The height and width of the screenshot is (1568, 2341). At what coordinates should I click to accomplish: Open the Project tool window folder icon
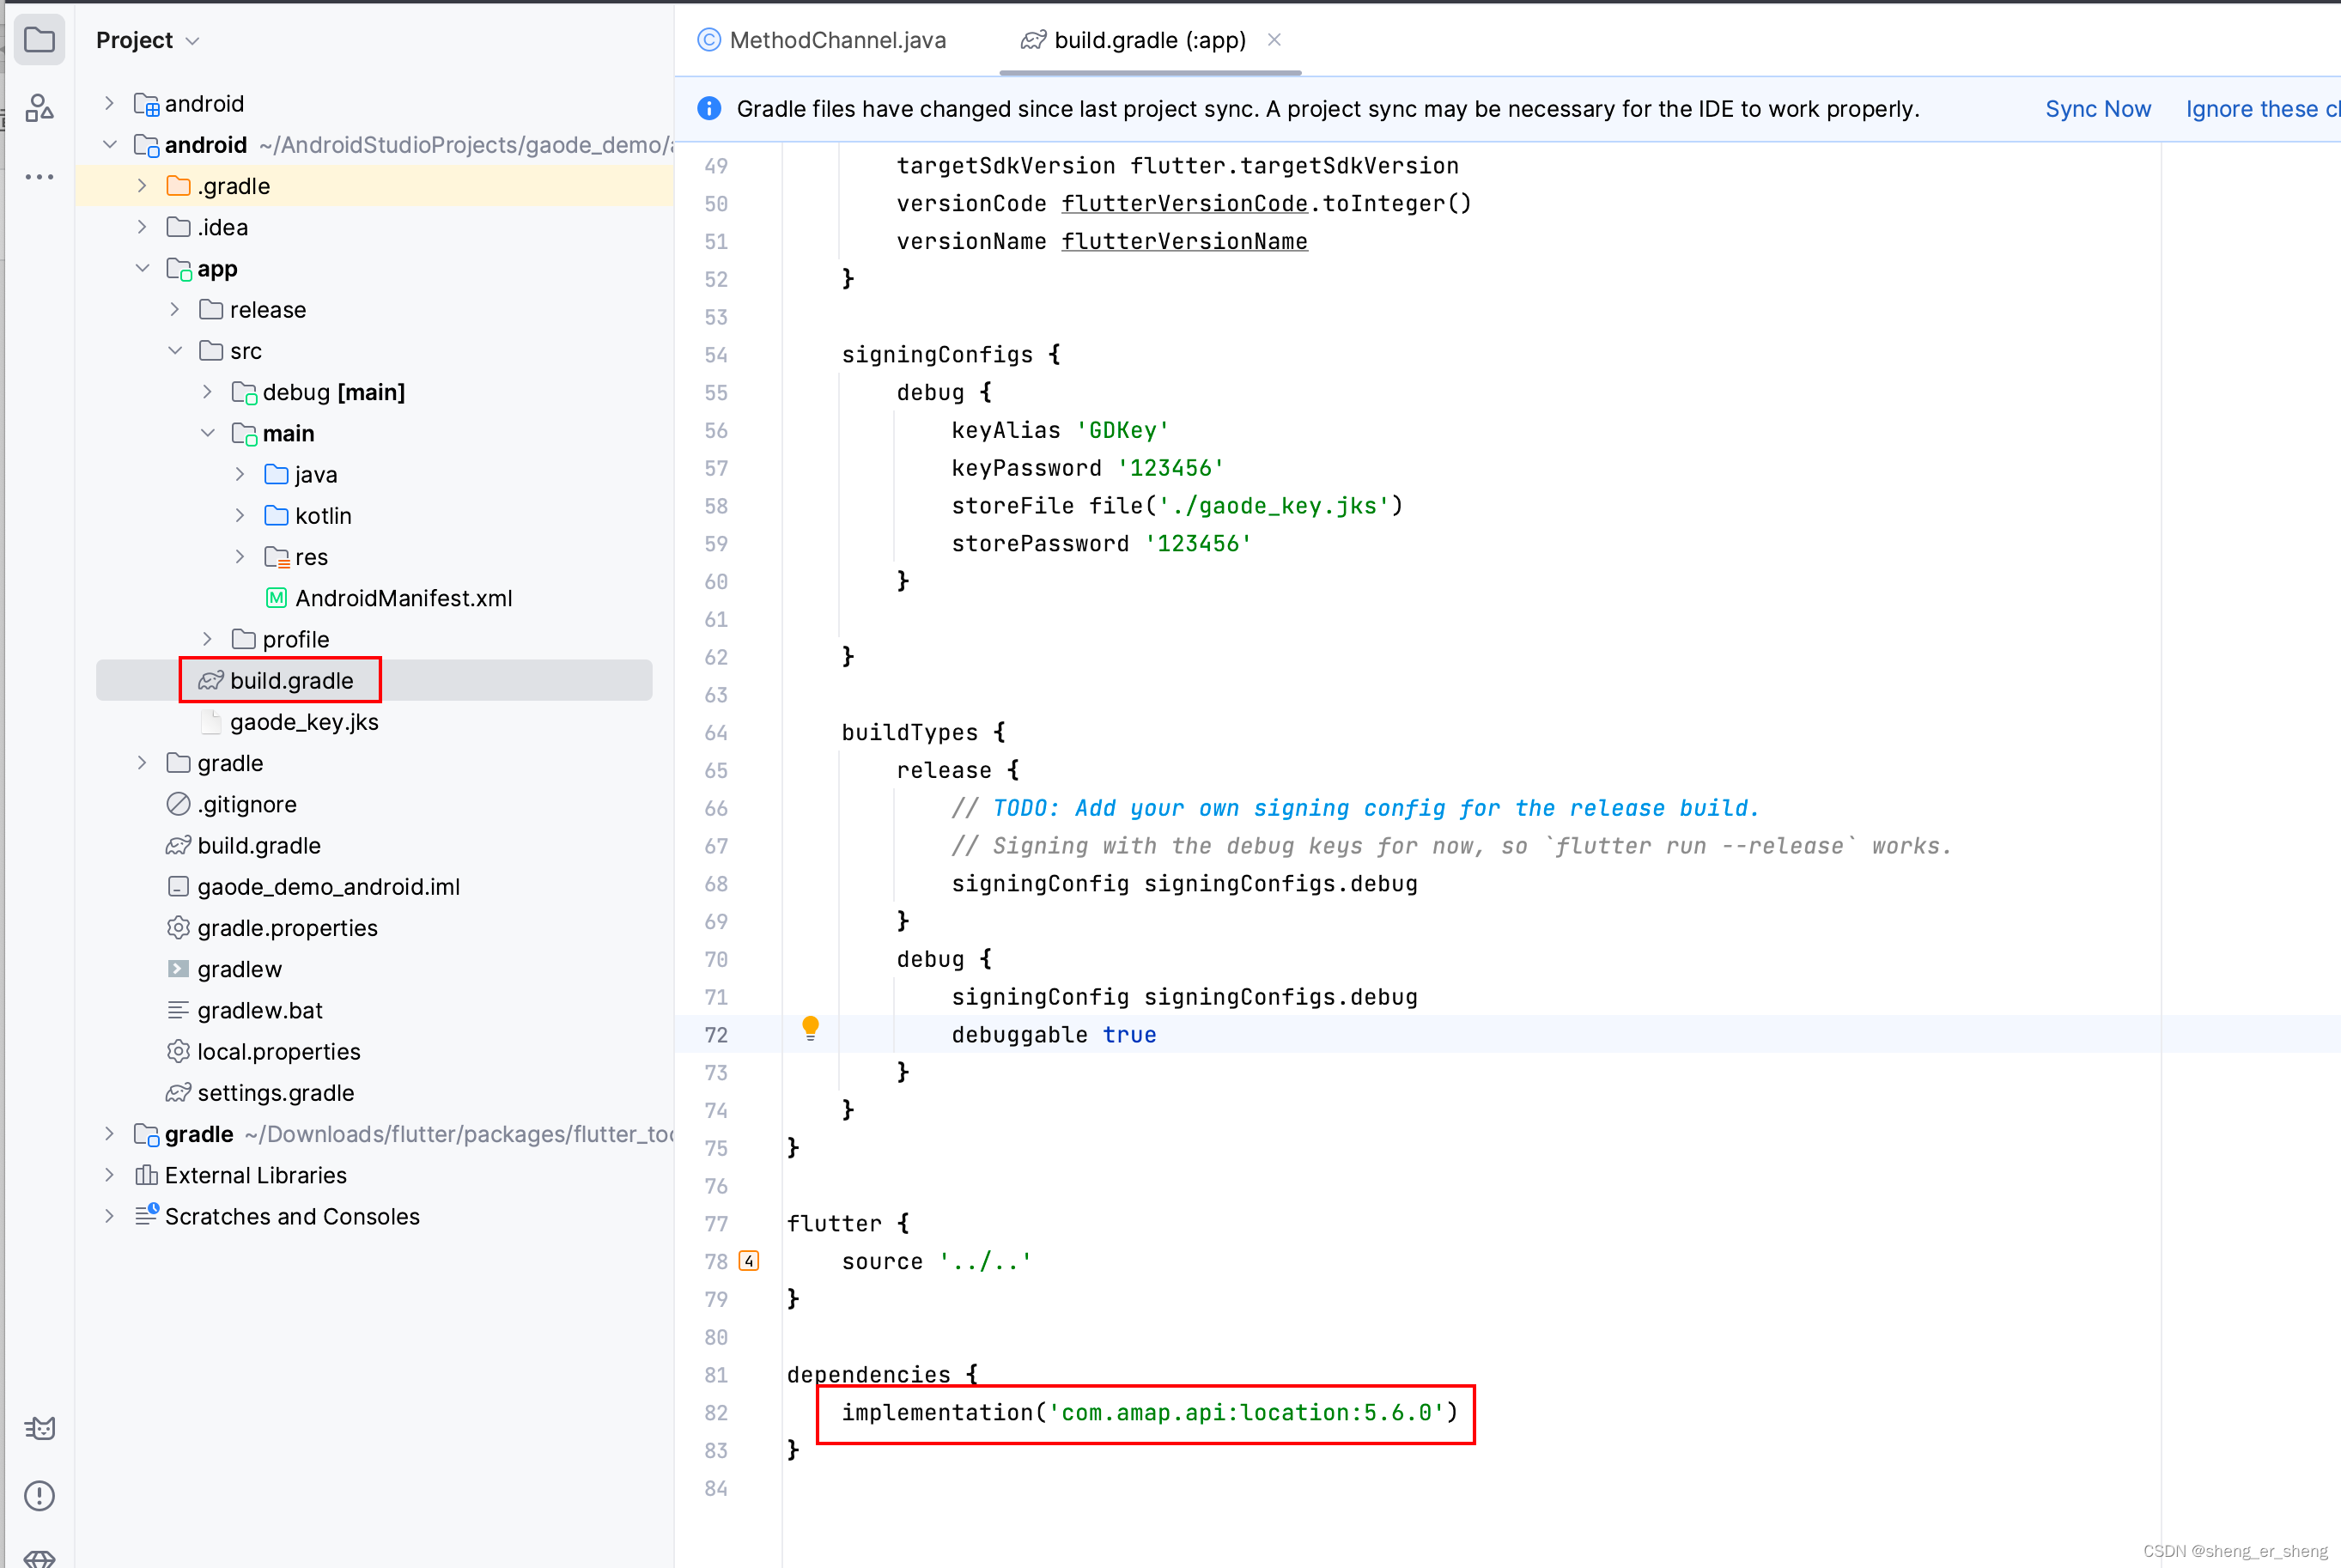pos(39,40)
